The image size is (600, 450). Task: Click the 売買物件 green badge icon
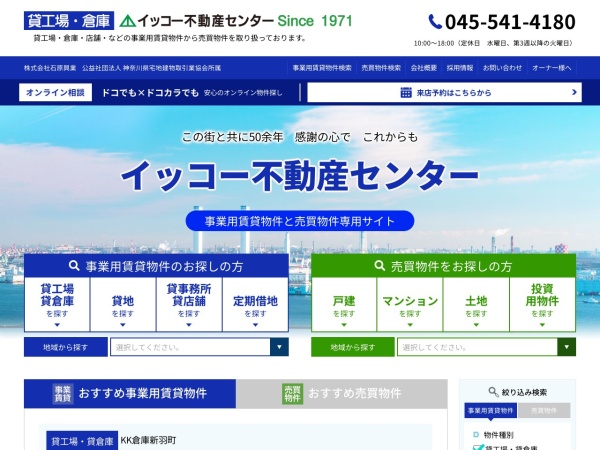292,393
